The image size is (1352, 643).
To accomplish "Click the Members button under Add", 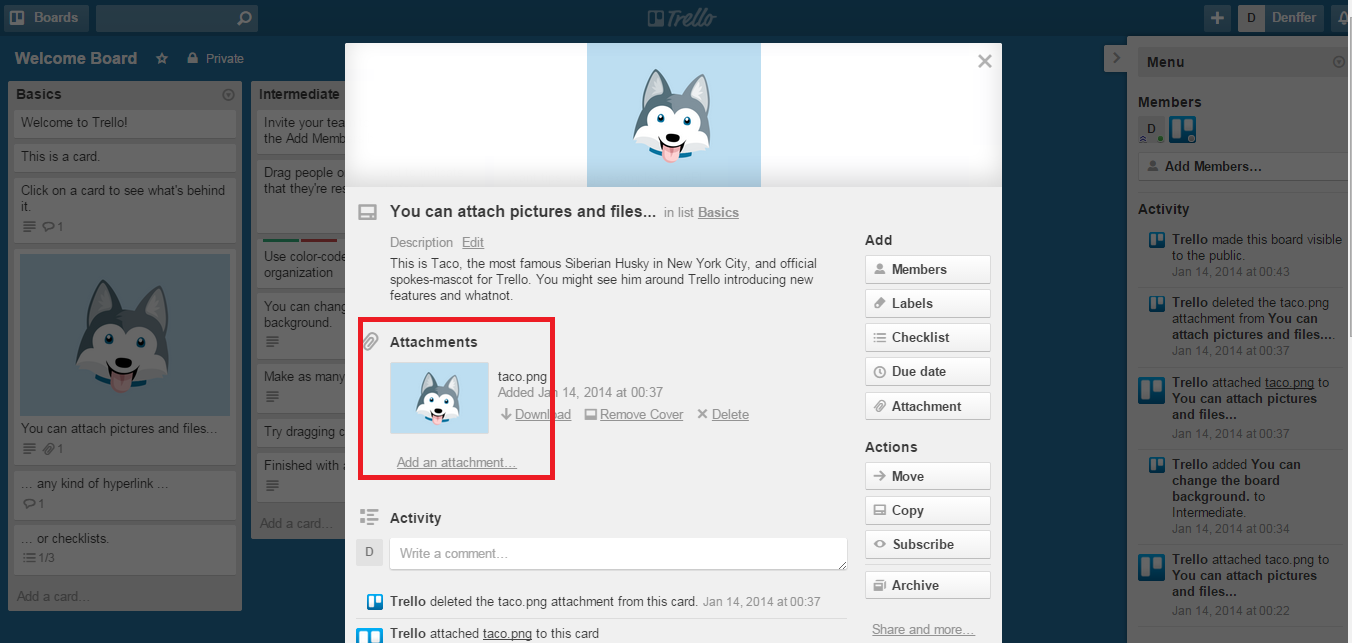I will [928, 269].
